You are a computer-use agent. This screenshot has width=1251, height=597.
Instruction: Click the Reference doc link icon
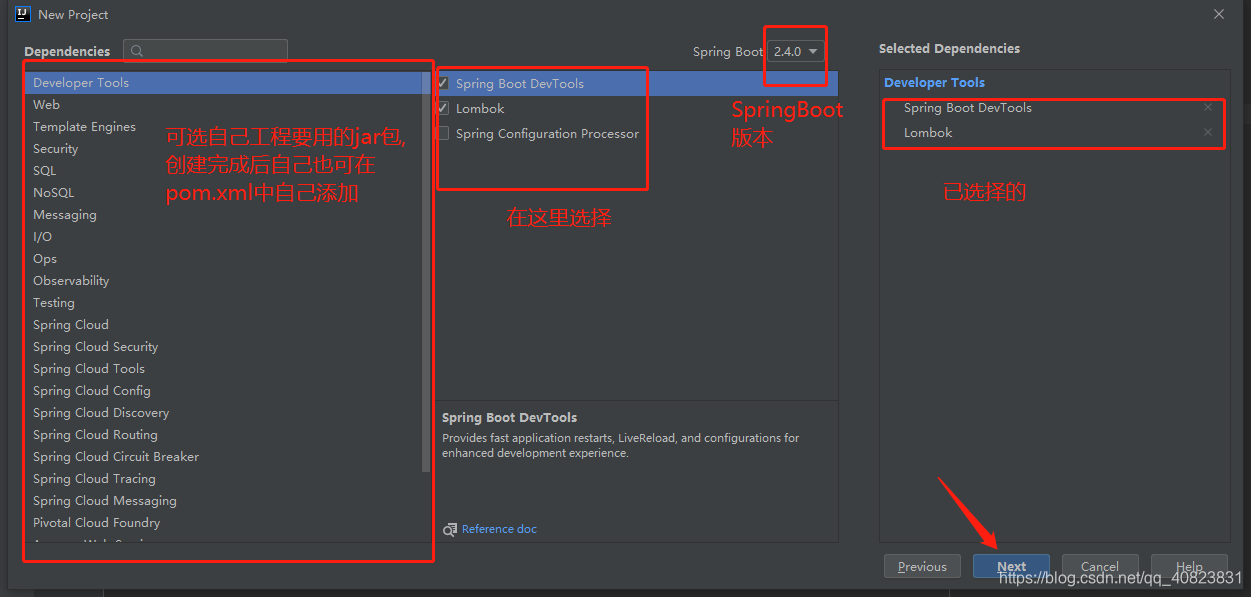(450, 529)
